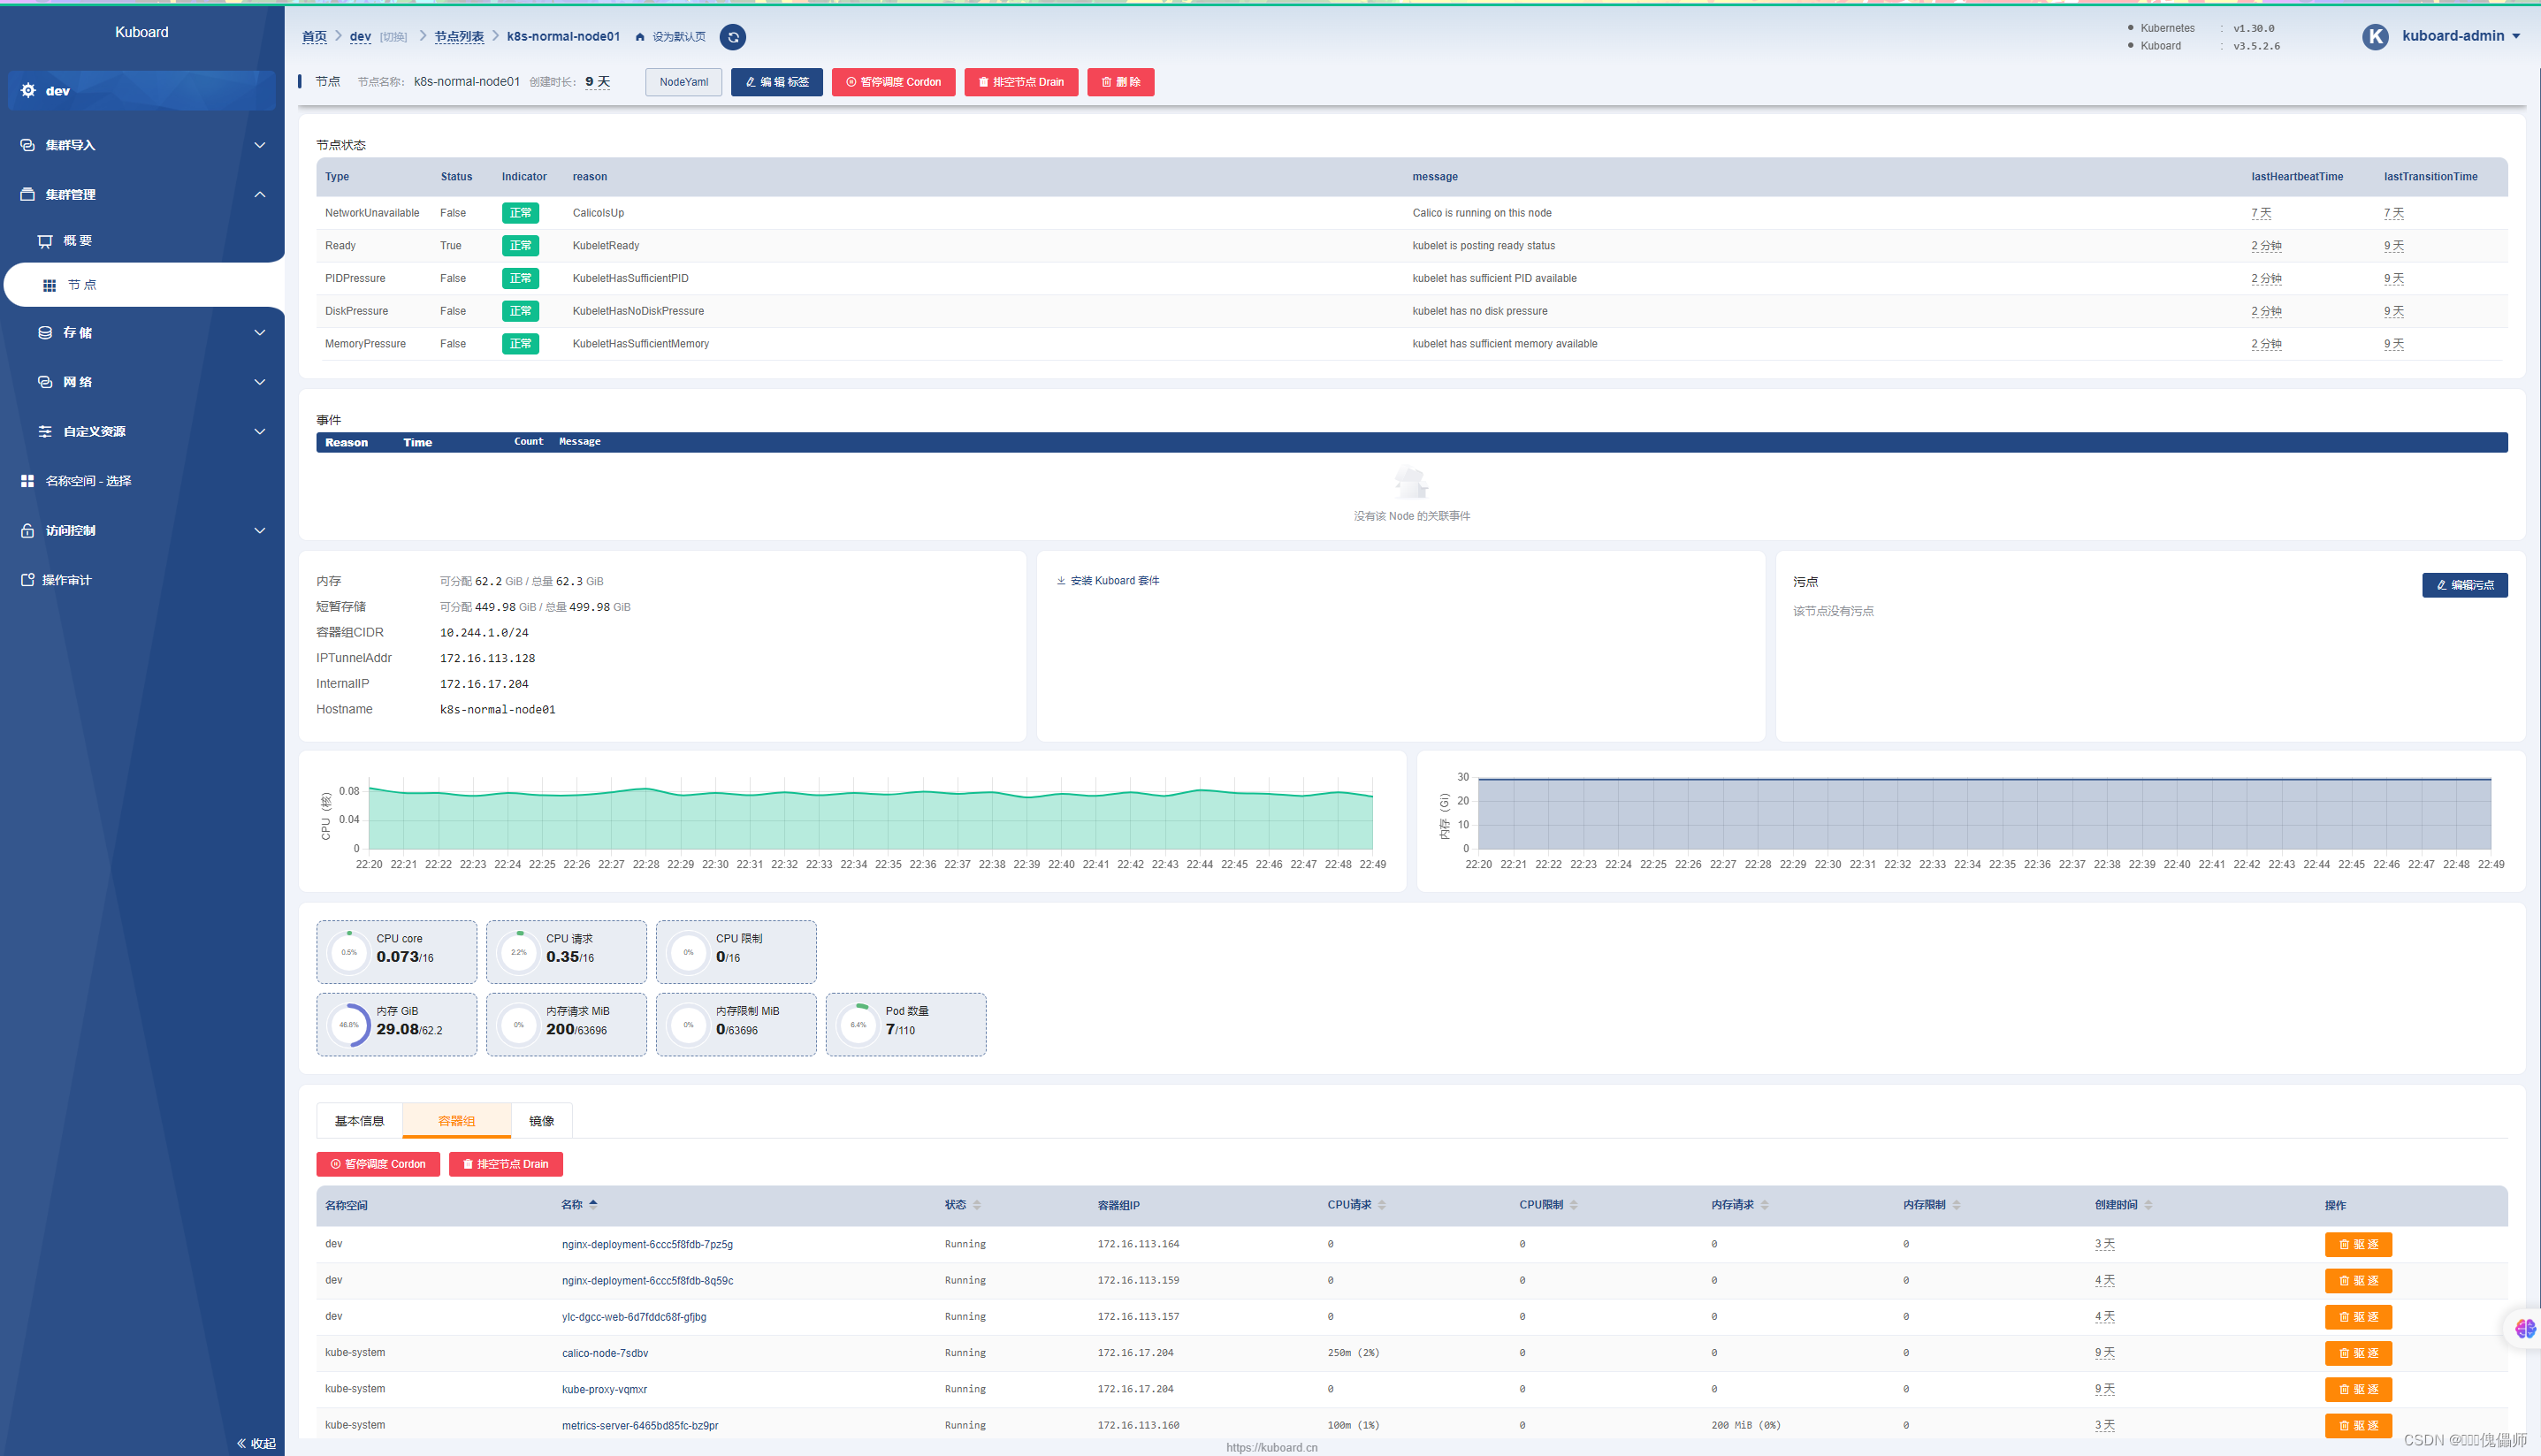Click the 操作审计 sidebar icon
The image size is (2541, 1456).
[27, 580]
